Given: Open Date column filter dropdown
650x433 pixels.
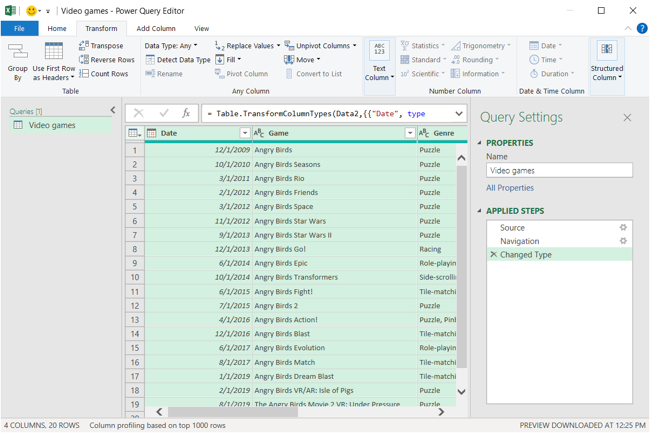Looking at the screenshot, I should pos(245,133).
